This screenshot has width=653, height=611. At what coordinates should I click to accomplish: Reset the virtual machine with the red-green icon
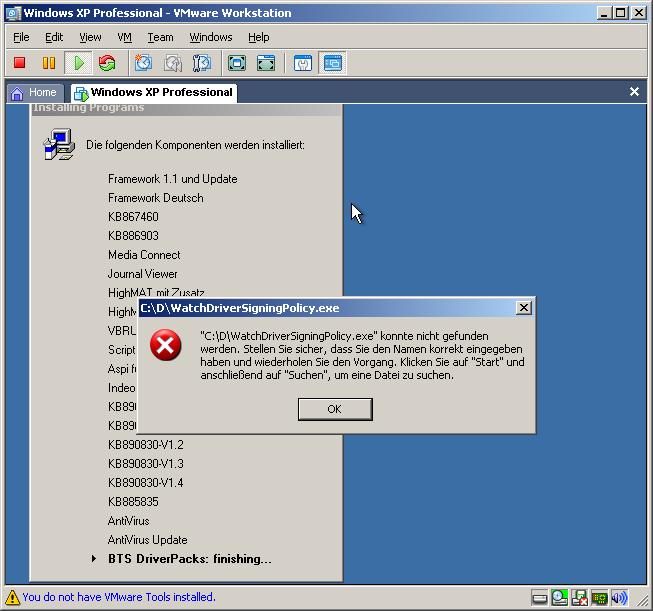[107, 63]
